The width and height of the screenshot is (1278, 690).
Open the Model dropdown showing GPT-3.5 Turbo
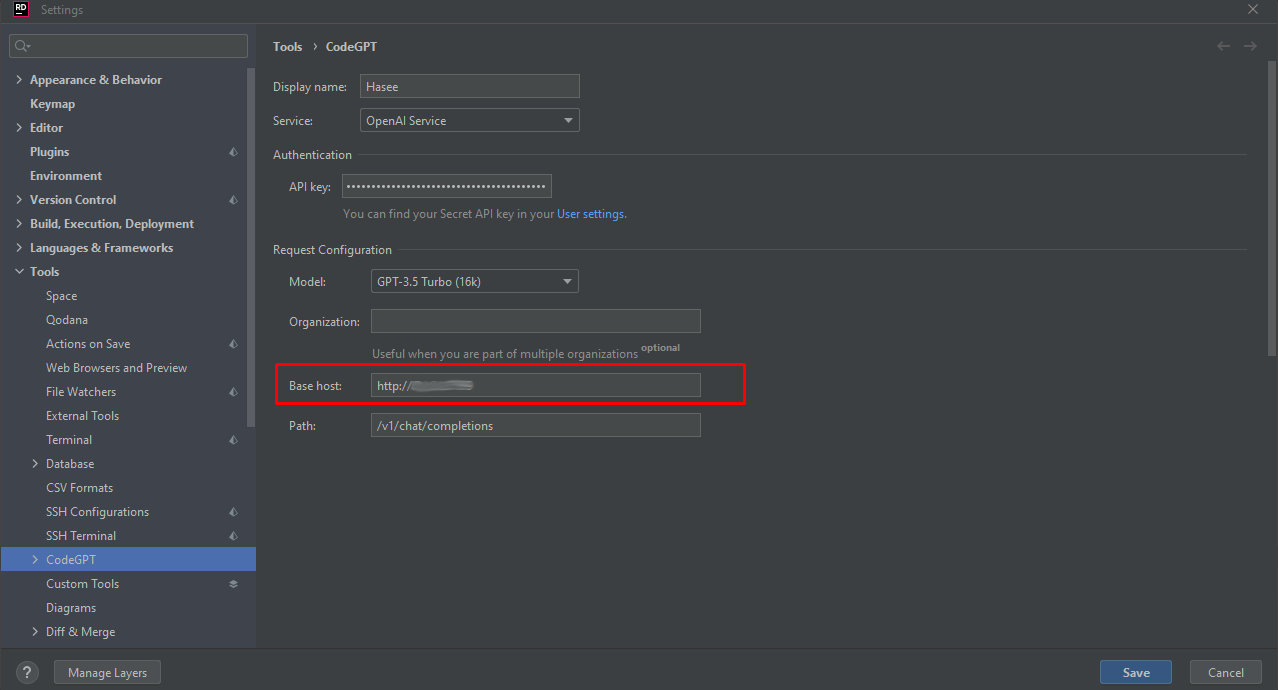pos(474,282)
